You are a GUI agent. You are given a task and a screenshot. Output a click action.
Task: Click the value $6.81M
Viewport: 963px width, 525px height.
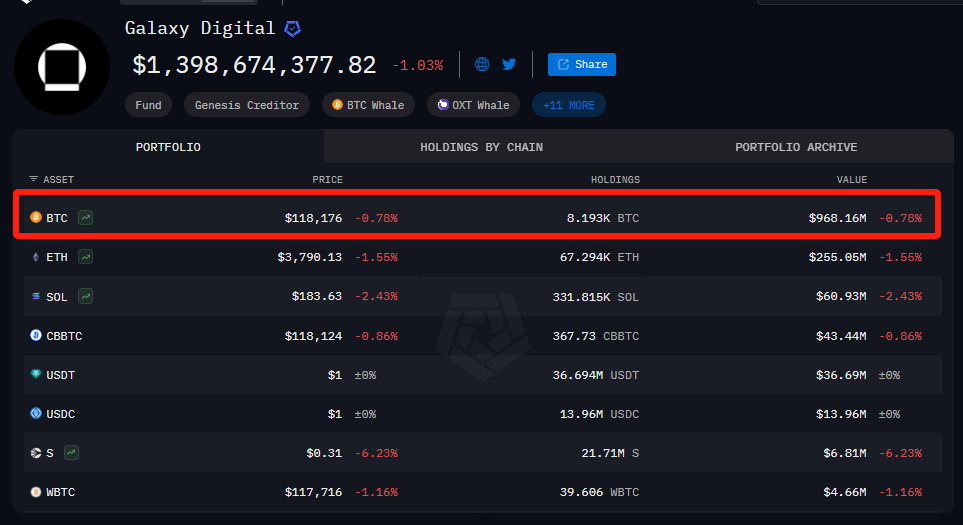point(845,453)
